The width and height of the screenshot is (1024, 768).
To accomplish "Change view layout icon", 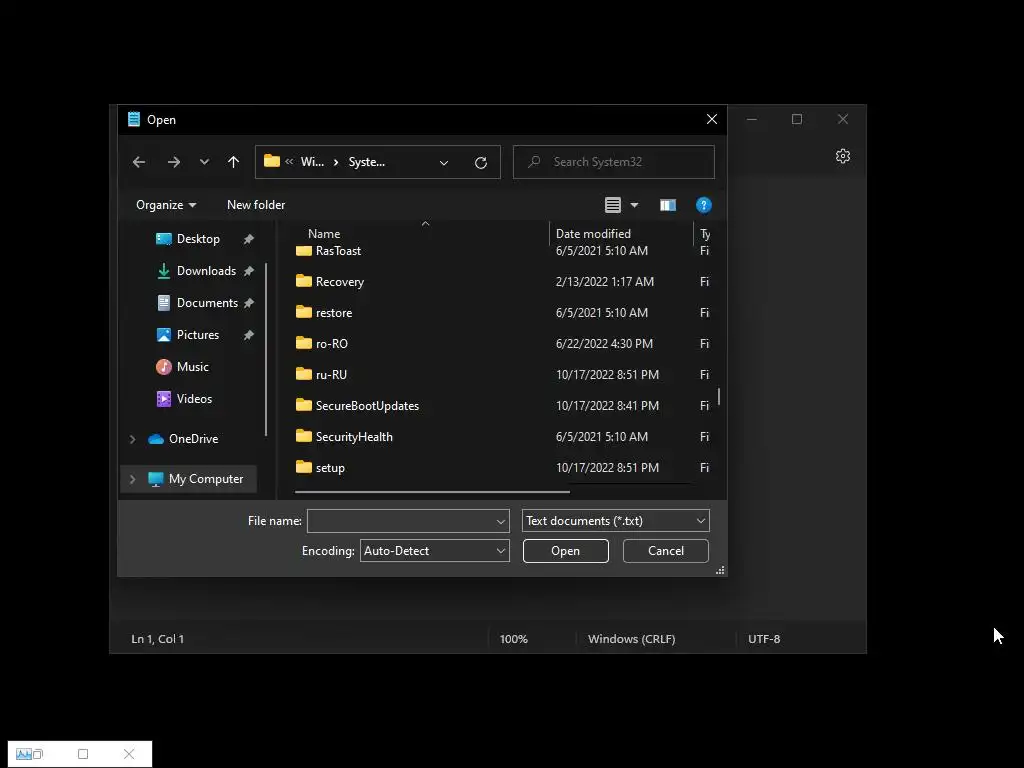I will pyautogui.click(x=613, y=205).
